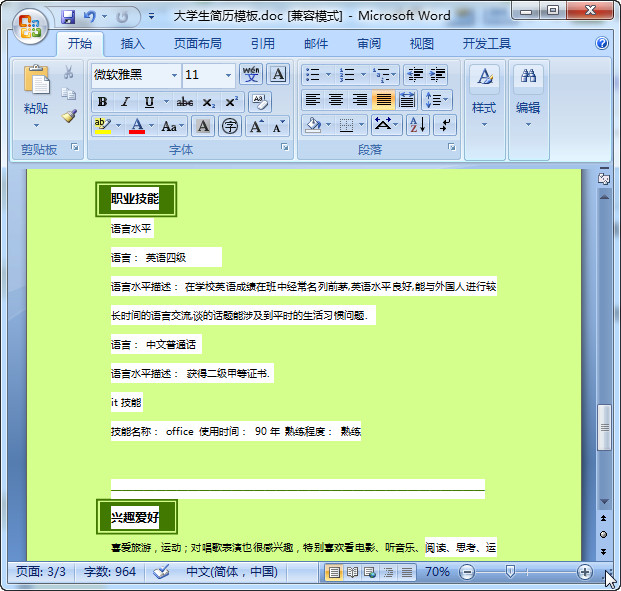Sort A-Z icon in paragraph group
Screen dimensions: 621x591
point(418,125)
